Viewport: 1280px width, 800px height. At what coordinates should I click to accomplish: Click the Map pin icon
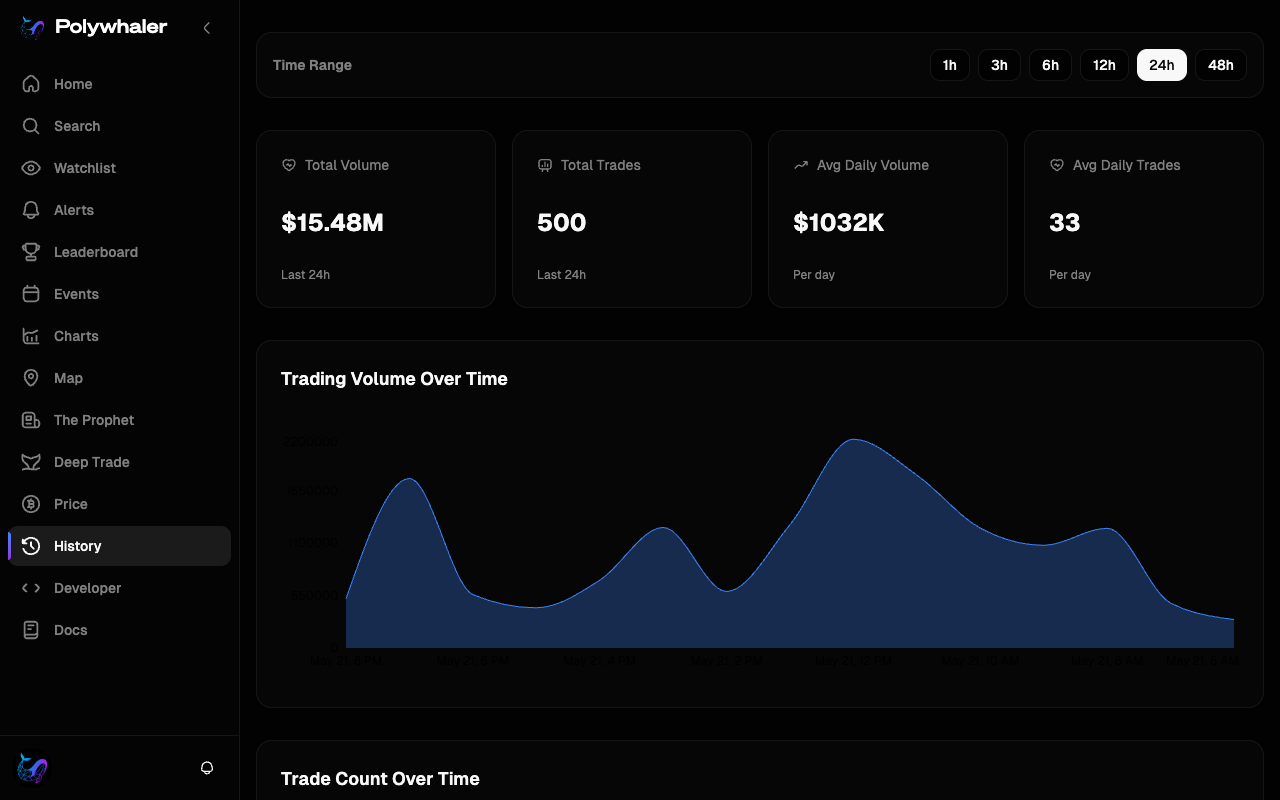(31, 378)
